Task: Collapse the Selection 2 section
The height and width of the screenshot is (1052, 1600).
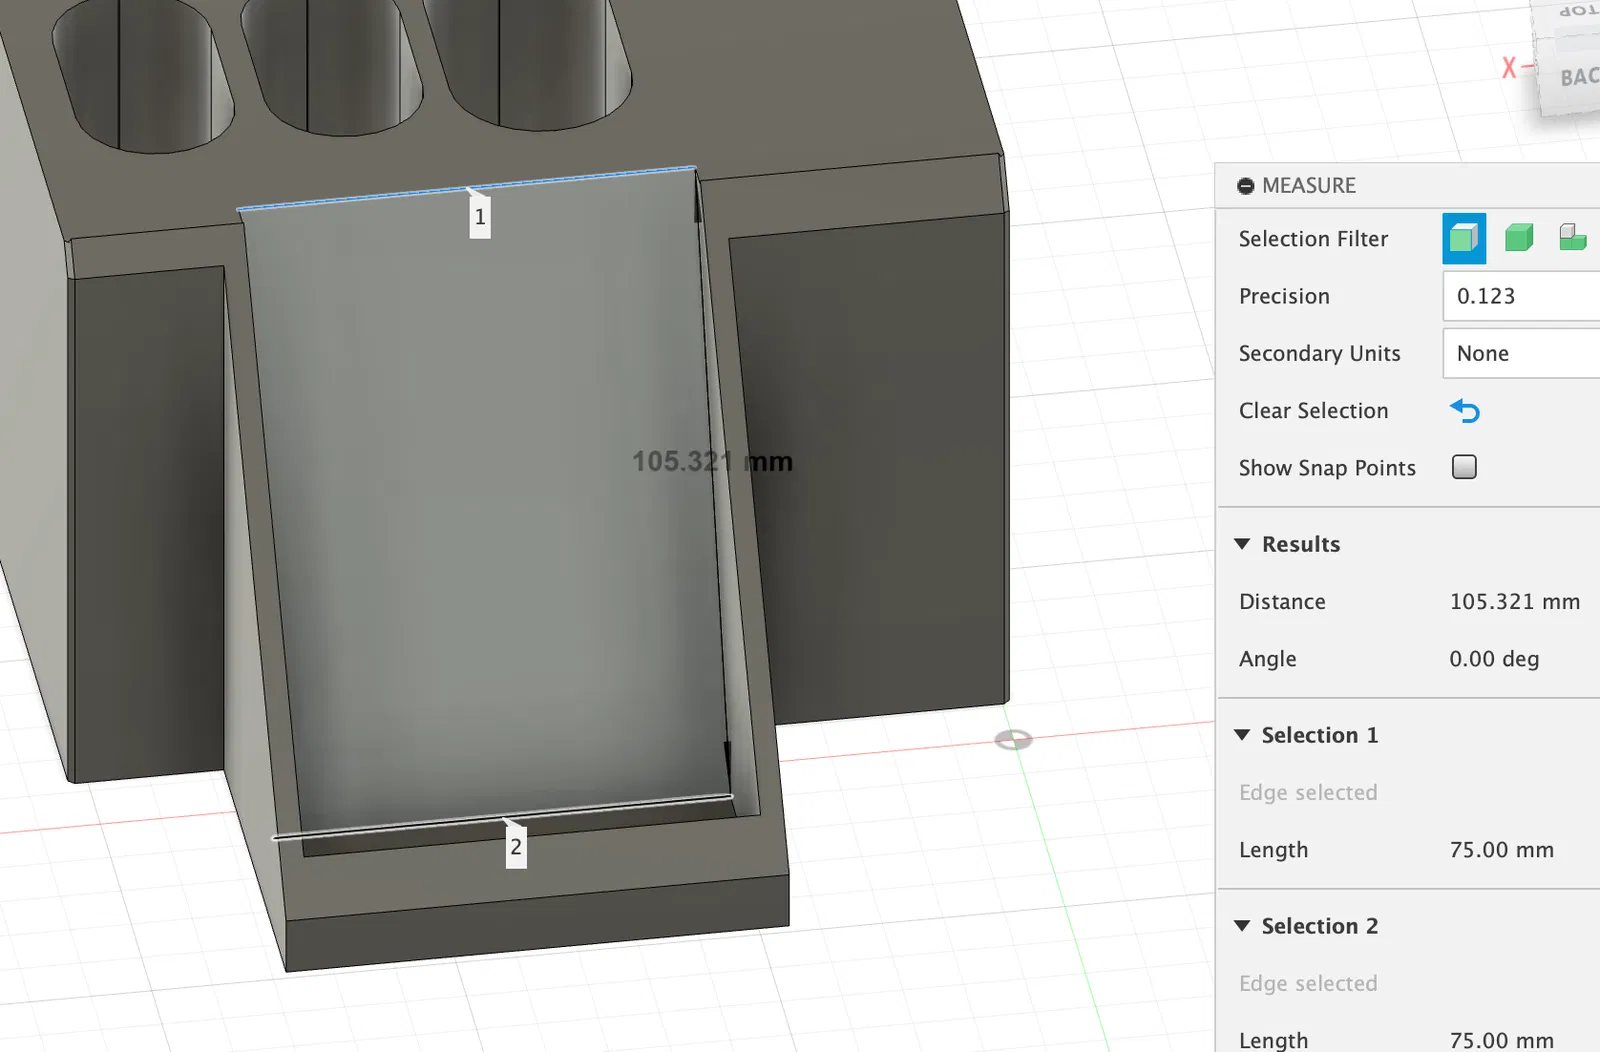Action: tap(1242, 926)
